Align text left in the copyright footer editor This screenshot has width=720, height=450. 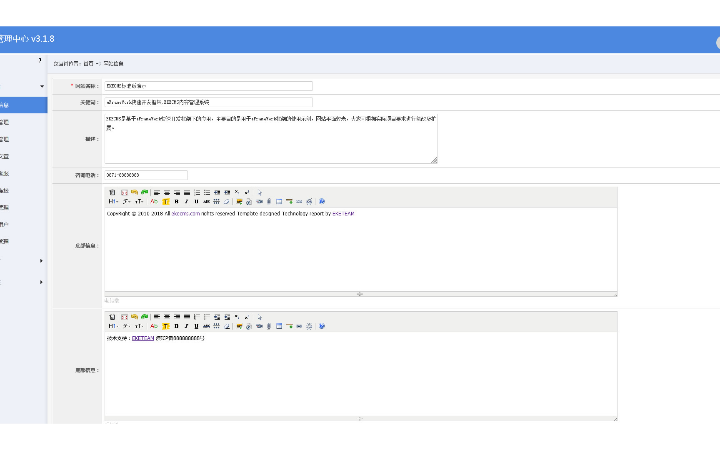click(x=157, y=192)
